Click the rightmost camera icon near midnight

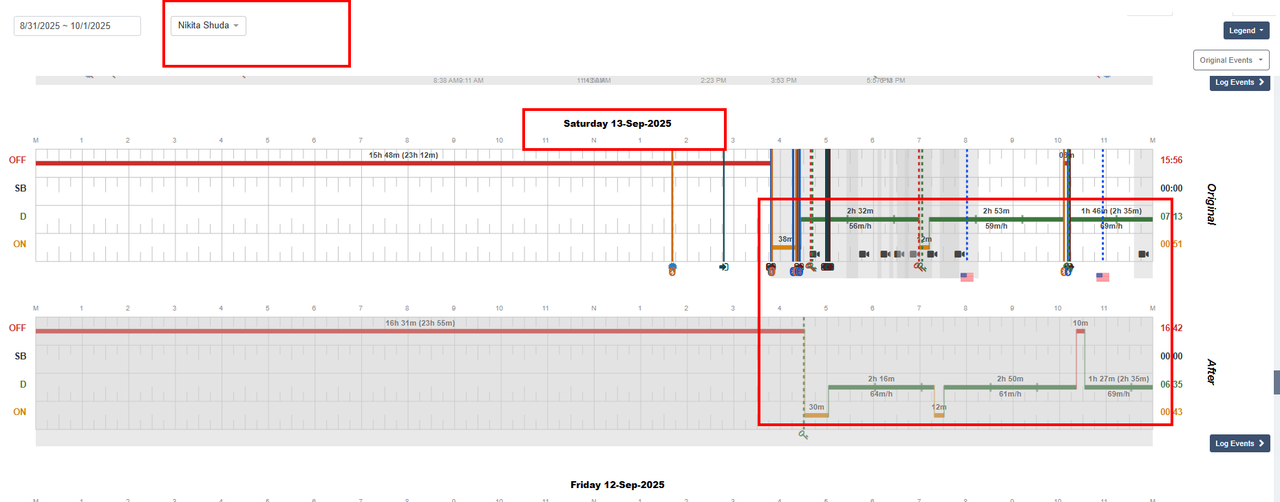pyautogui.click(x=1143, y=254)
